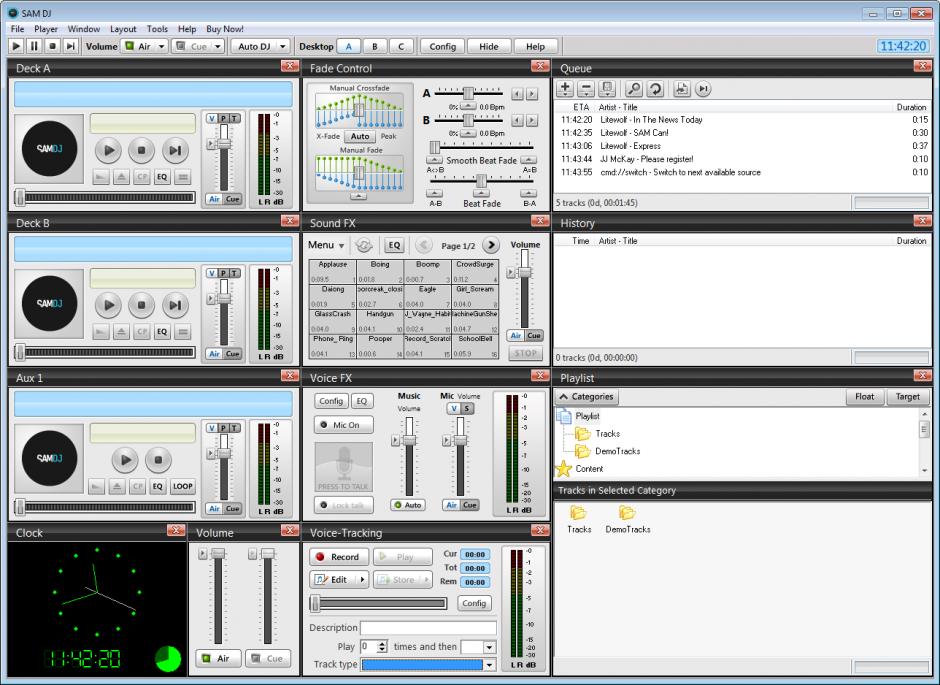Open the Tools menu
The height and width of the screenshot is (685, 940).
pos(157,29)
